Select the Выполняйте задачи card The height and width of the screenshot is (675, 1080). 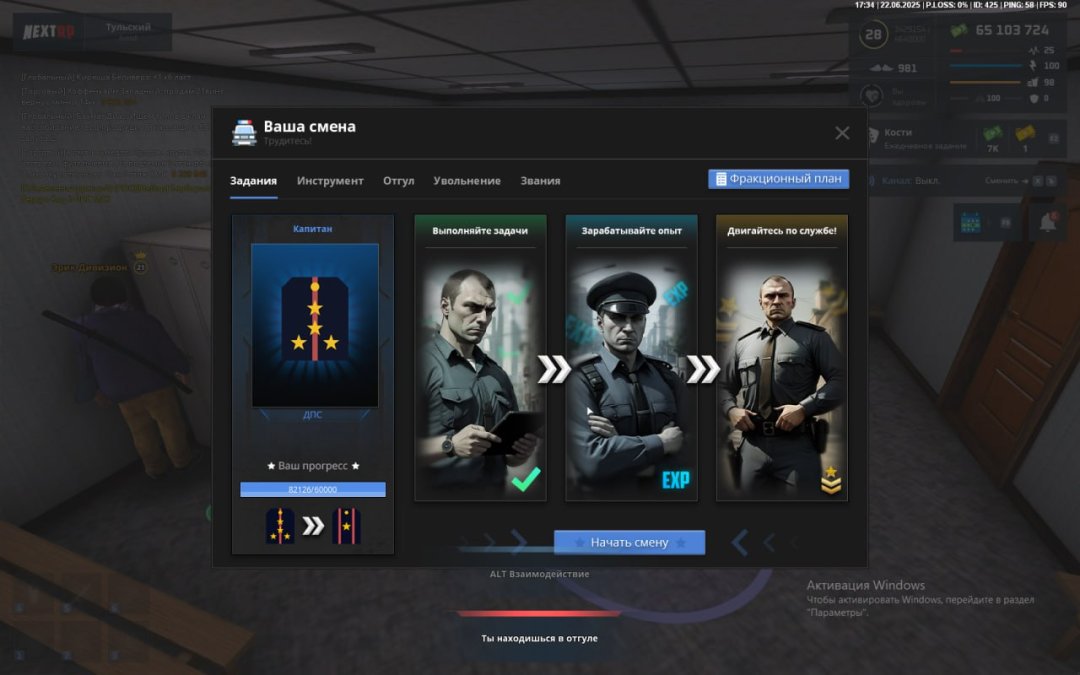480,357
